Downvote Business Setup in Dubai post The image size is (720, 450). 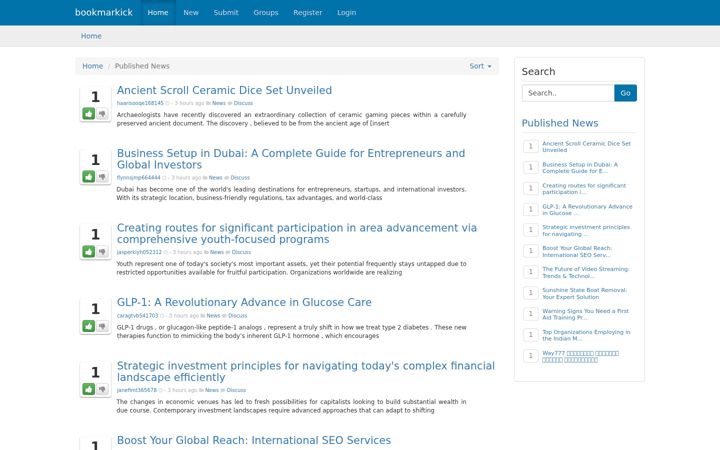102,176
